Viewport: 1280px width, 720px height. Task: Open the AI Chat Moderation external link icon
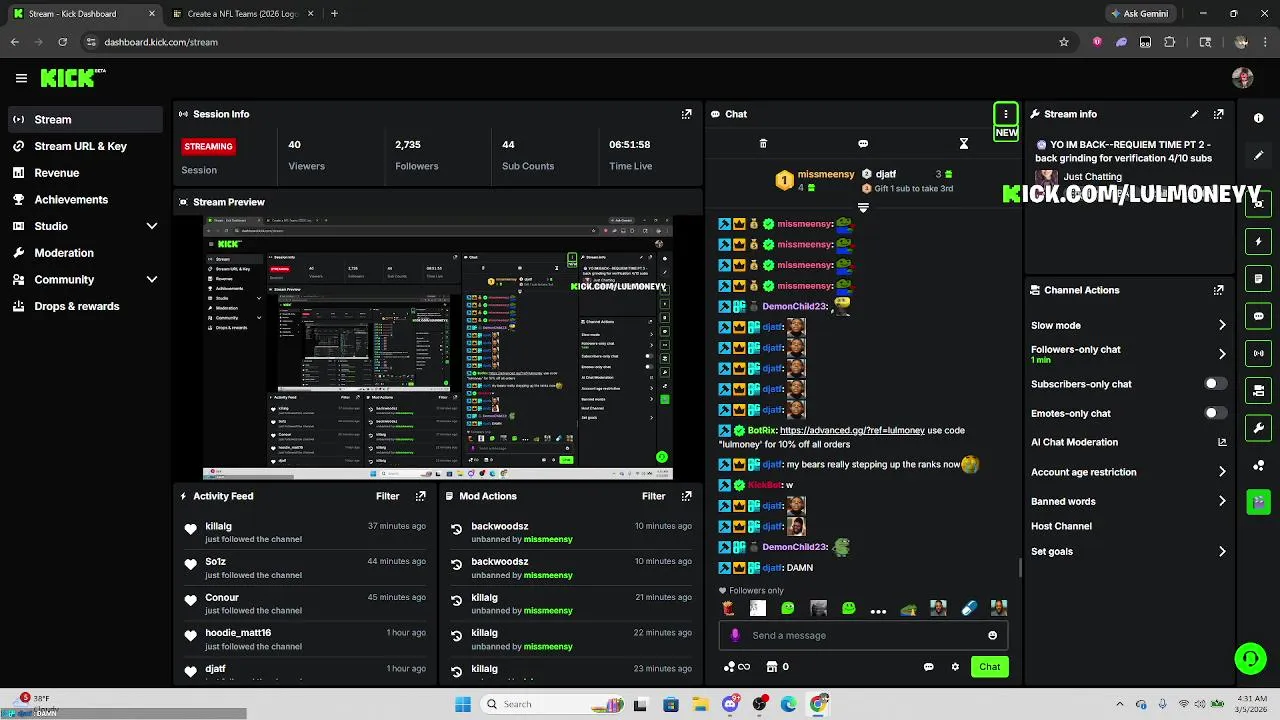pyautogui.click(x=1222, y=442)
